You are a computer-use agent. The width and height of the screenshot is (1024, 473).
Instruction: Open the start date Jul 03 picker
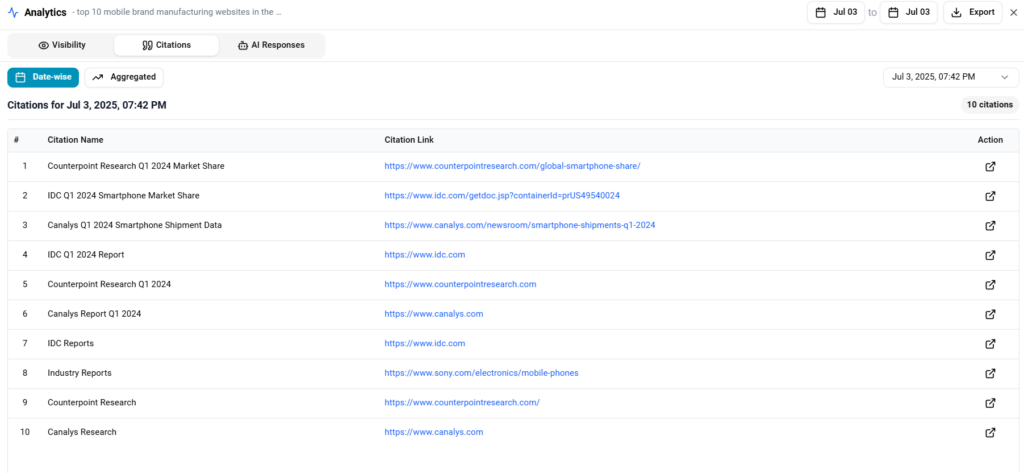836,12
